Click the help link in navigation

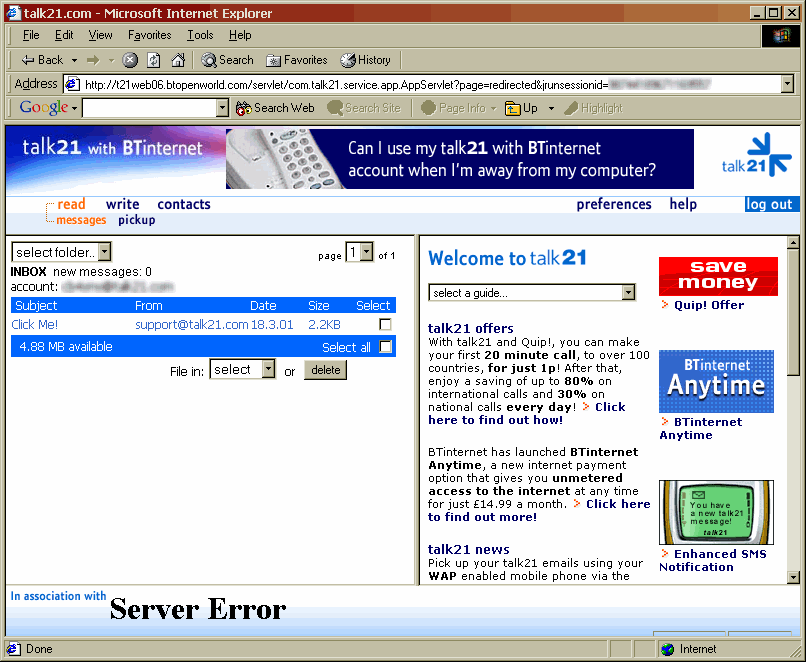(683, 204)
